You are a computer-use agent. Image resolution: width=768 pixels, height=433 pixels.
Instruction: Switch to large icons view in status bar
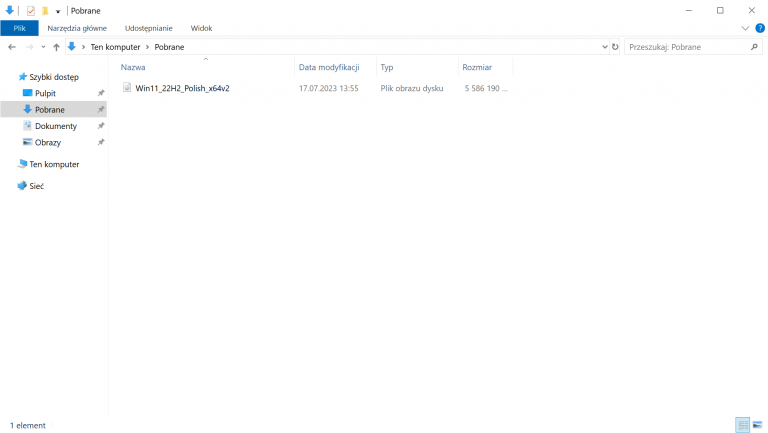tap(757, 425)
